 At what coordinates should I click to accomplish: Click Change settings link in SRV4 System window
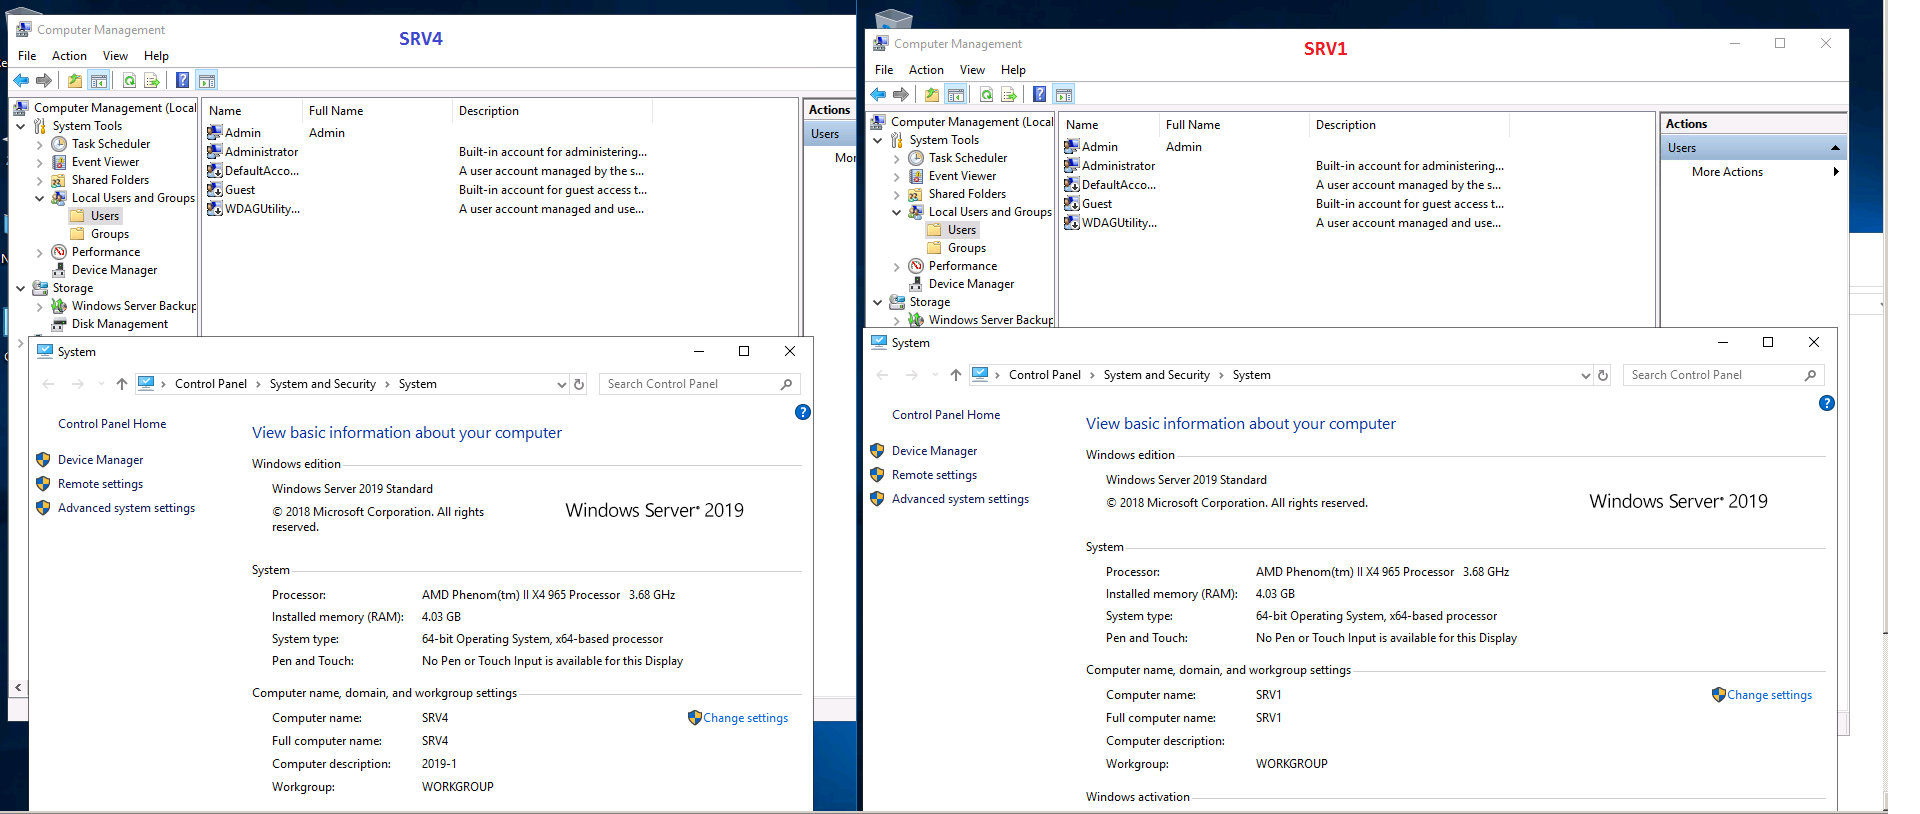click(x=745, y=718)
